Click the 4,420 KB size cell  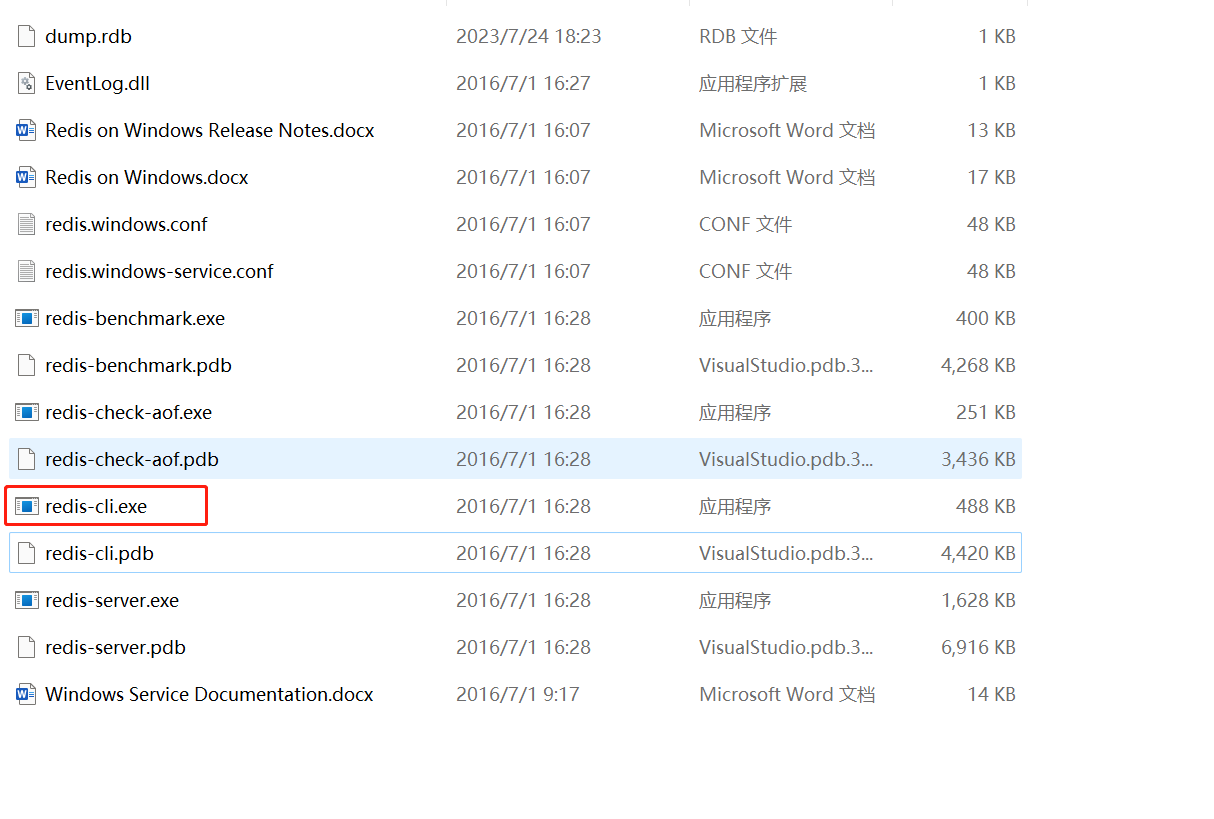(x=978, y=553)
